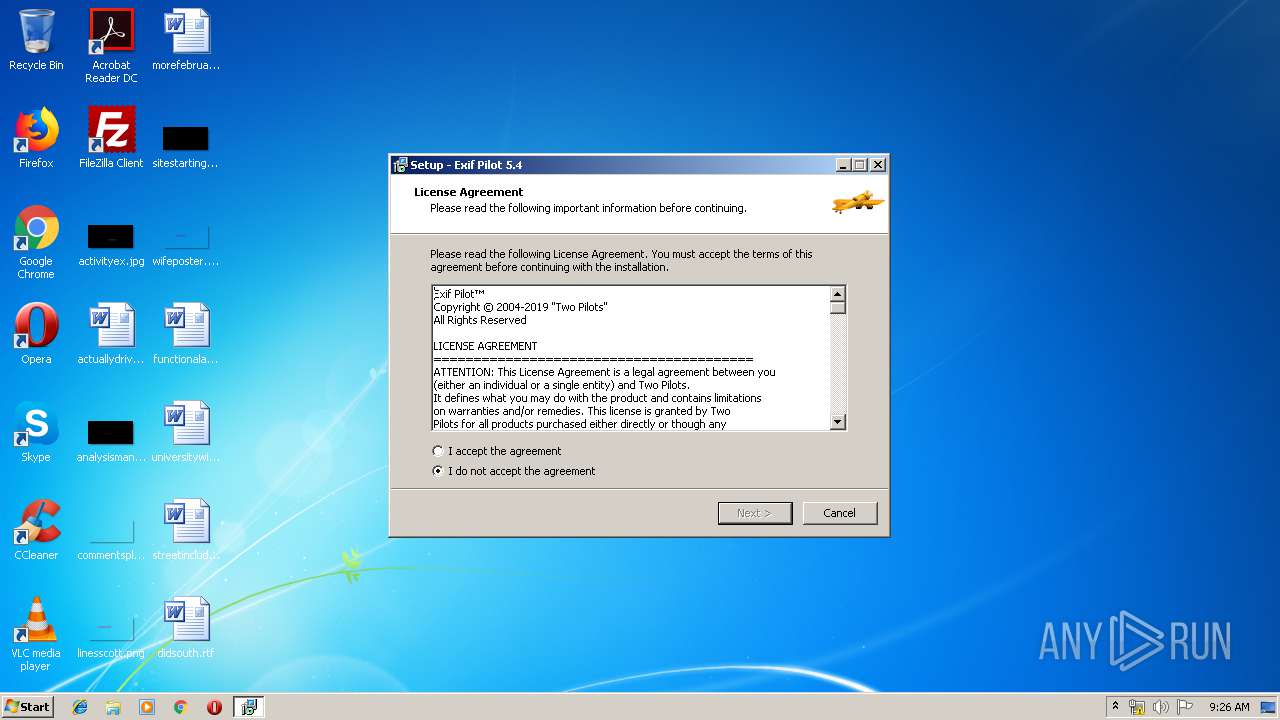Launch Acrobat Reader DC shortcut
Viewport: 1280px width, 720px height.
(x=111, y=46)
